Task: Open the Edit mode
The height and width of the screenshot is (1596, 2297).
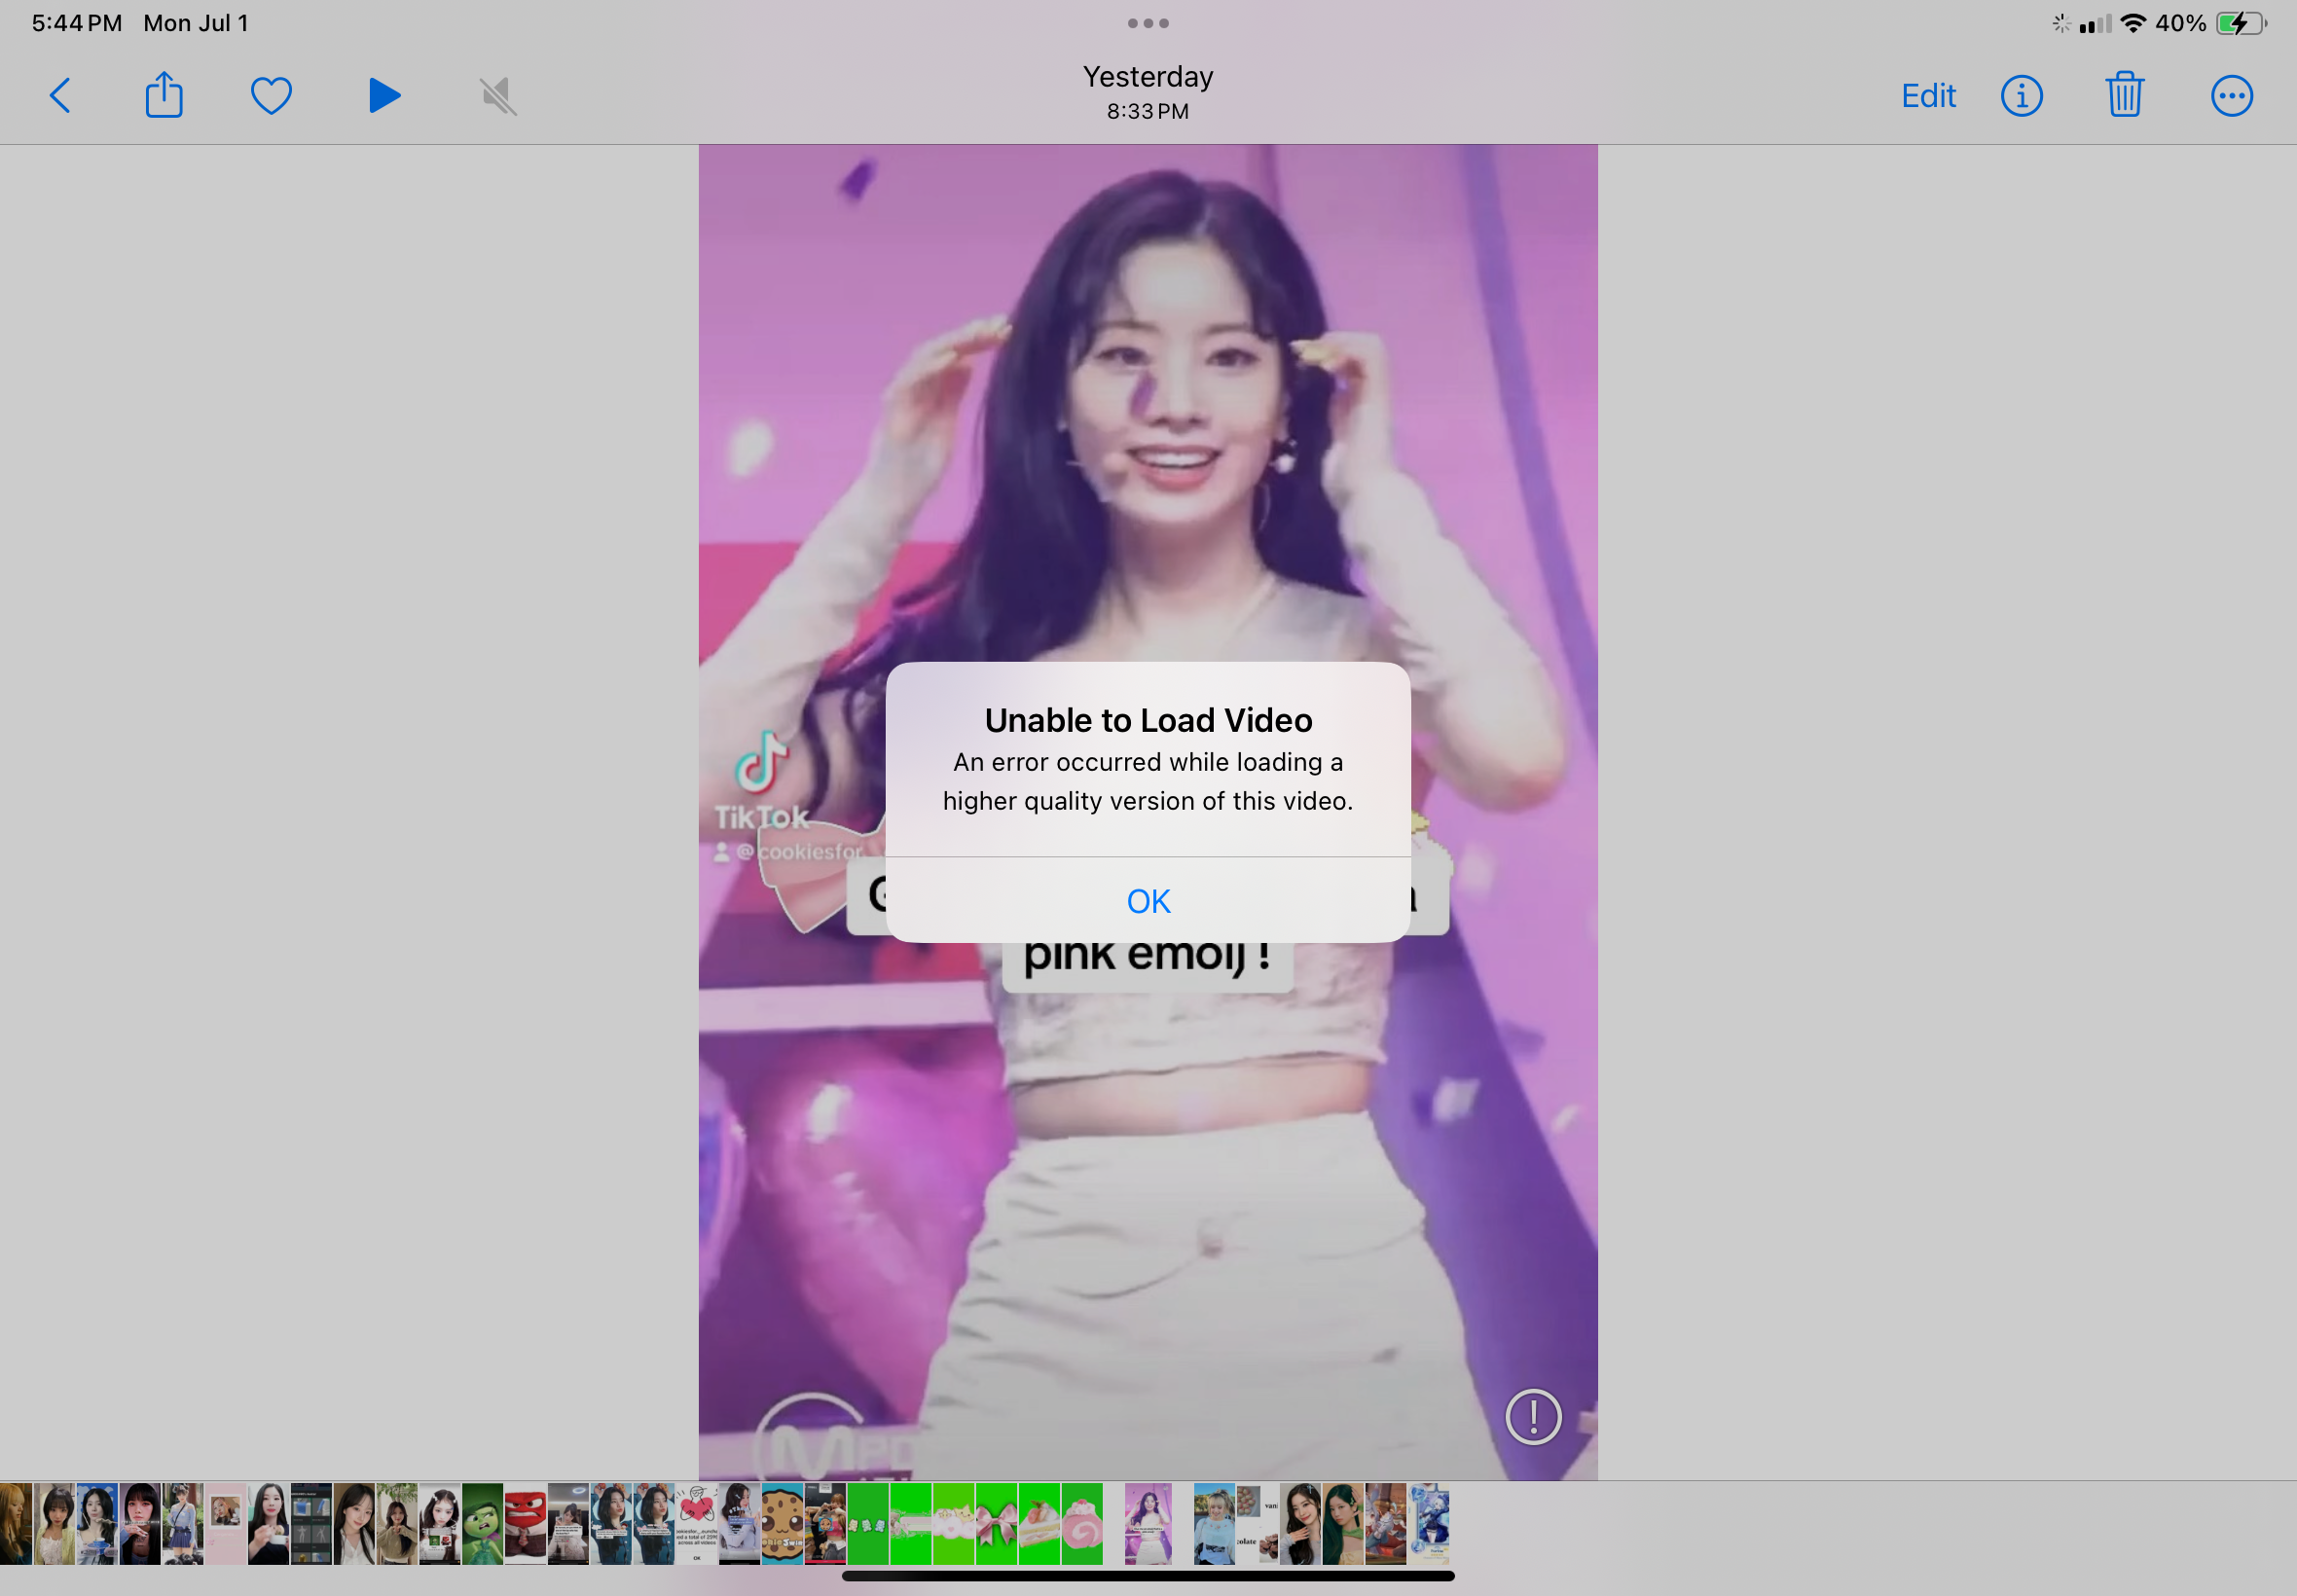Action: (x=1927, y=96)
